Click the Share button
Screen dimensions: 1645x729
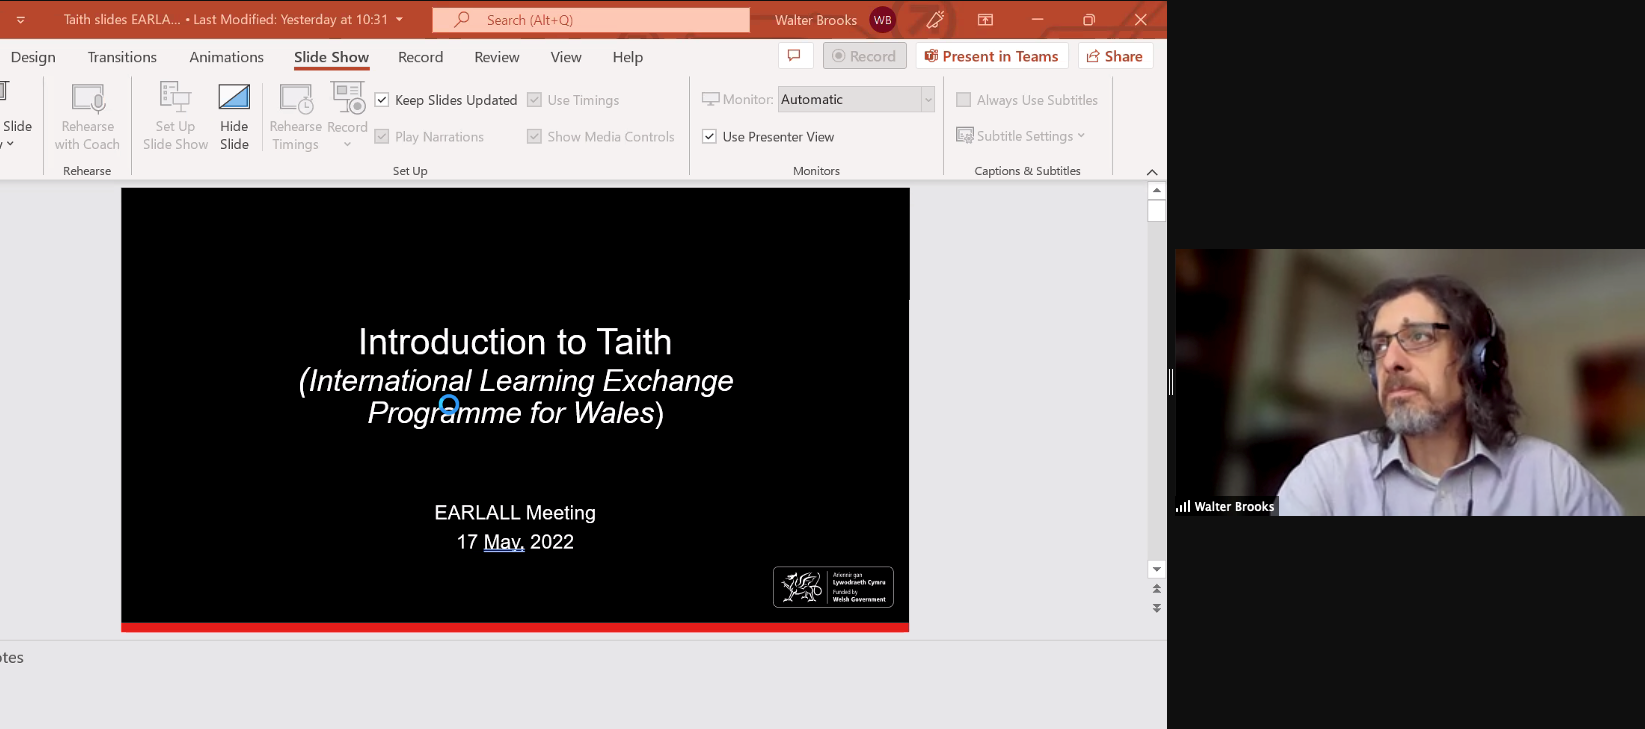[x=1115, y=56]
